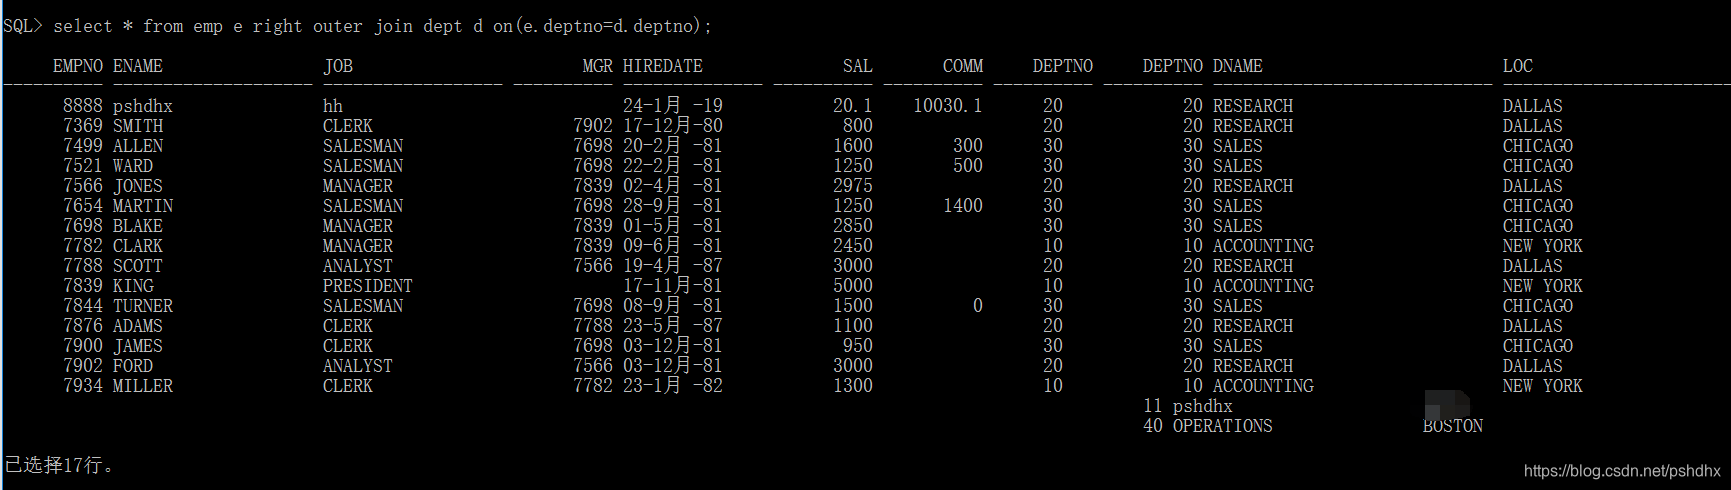Click employee name WARD

[x=133, y=166]
